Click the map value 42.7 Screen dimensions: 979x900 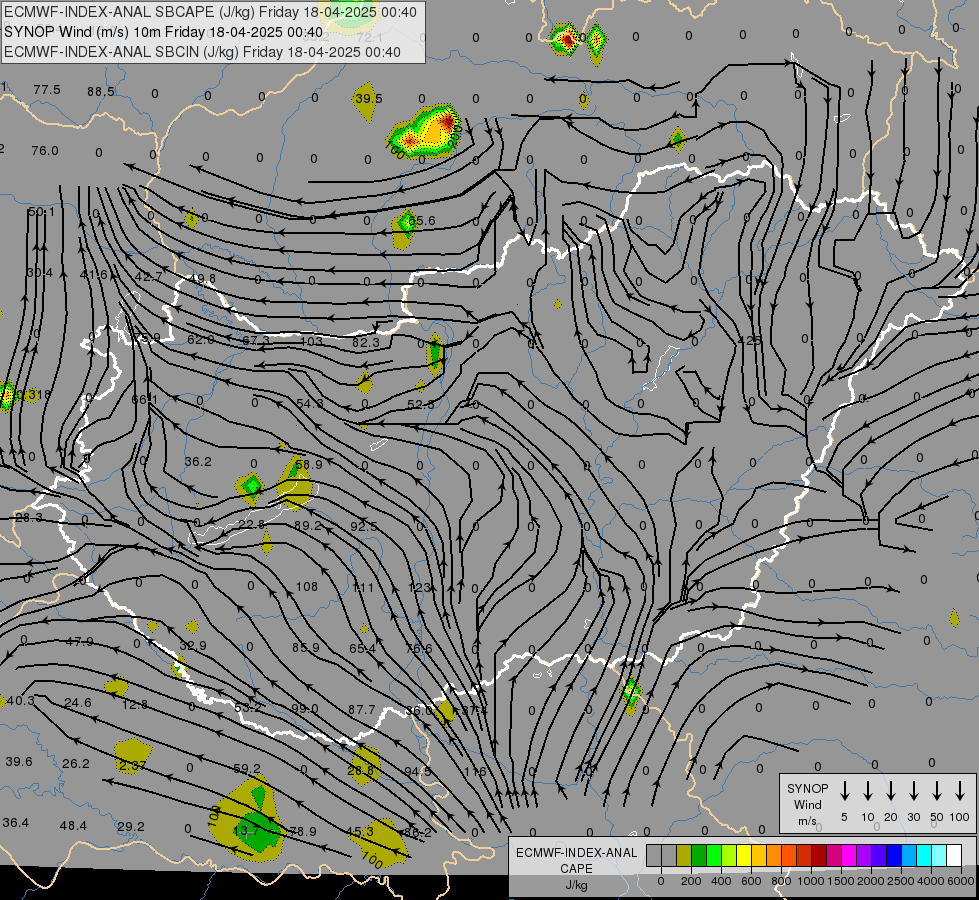coord(149,276)
